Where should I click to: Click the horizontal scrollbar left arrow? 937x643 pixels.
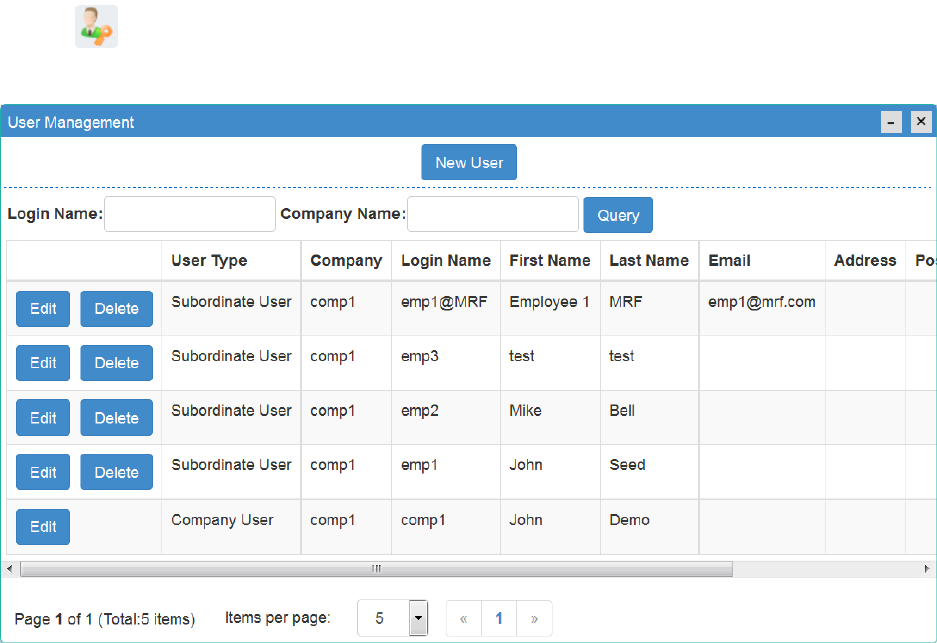tap(10, 569)
